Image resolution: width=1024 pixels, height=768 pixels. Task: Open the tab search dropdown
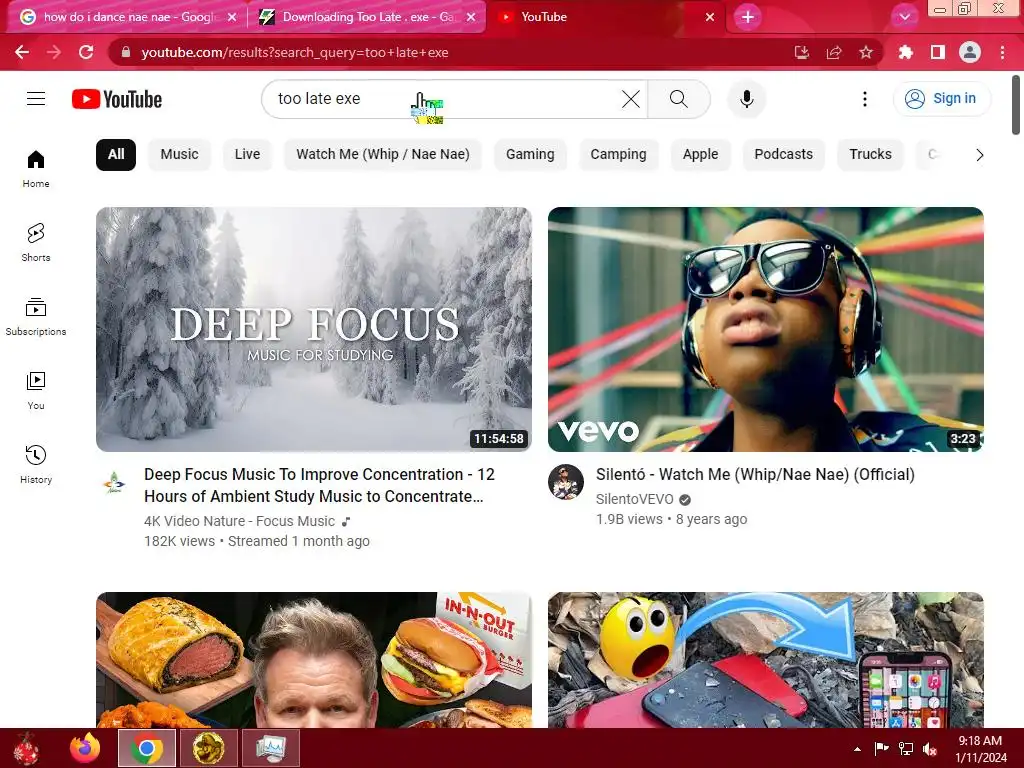pos(904,17)
